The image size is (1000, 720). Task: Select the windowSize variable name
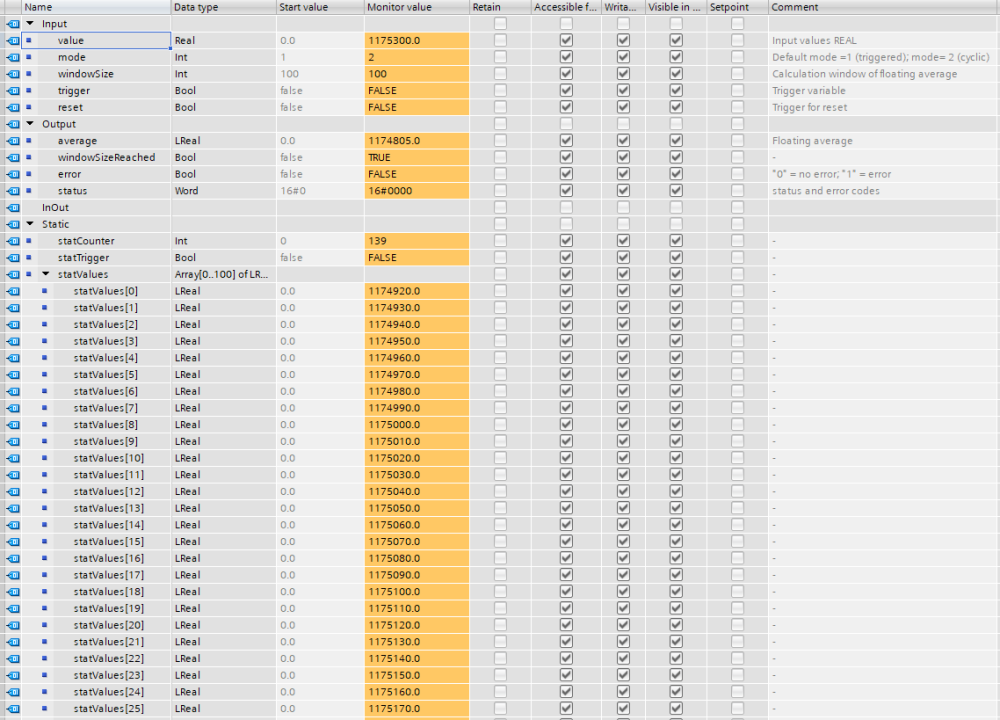[x=85, y=73]
